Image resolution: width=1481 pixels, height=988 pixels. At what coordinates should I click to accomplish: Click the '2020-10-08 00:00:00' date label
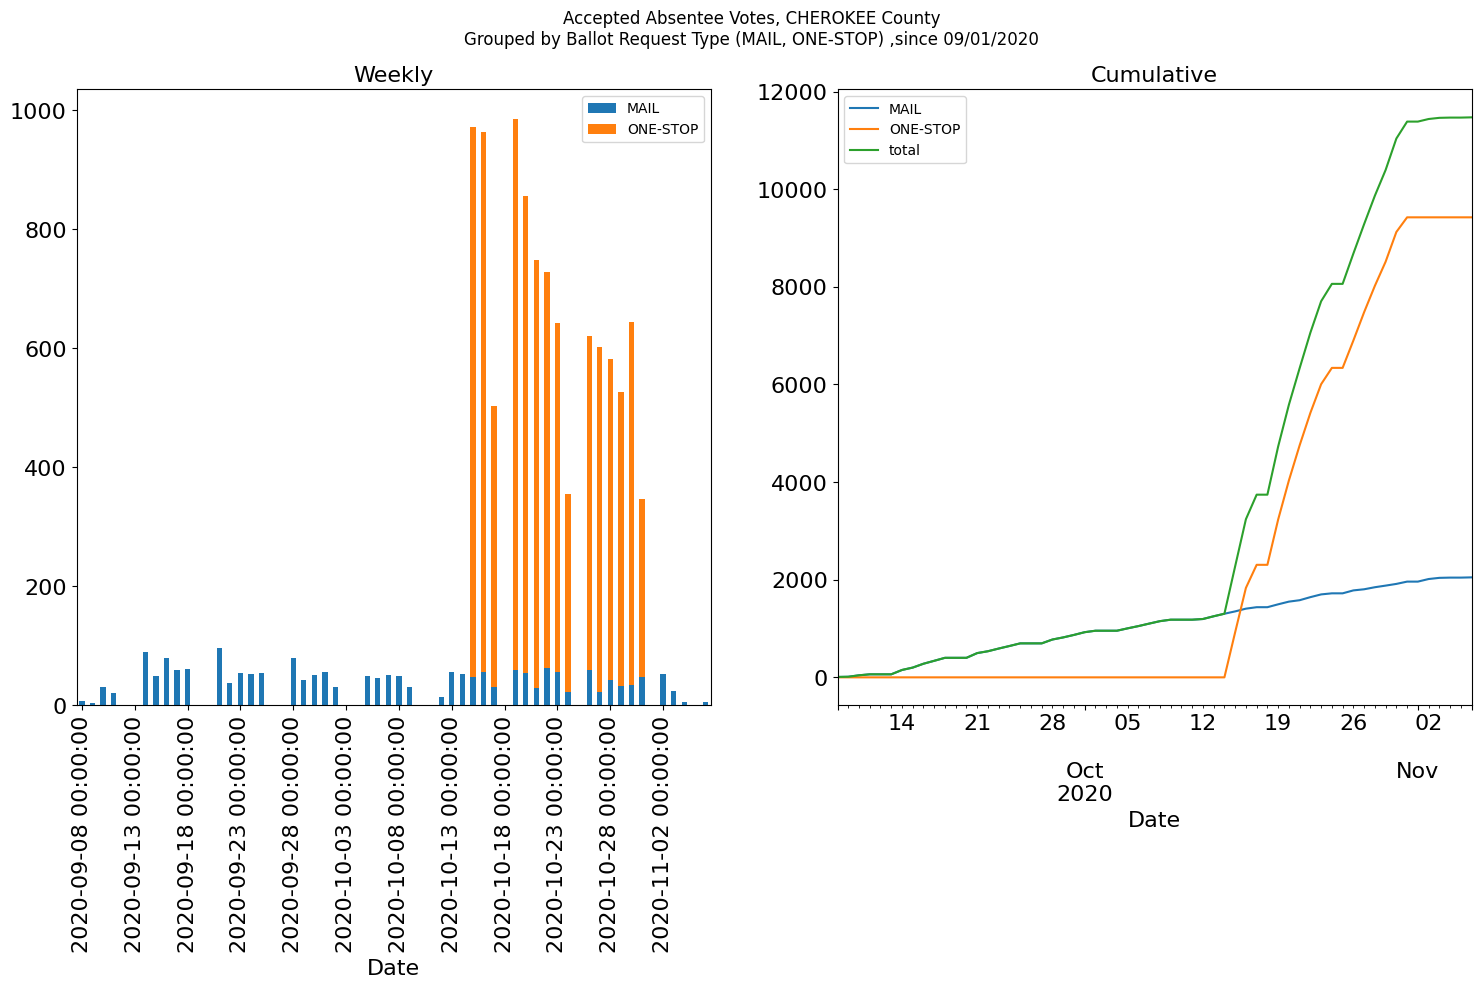(x=399, y=833)
